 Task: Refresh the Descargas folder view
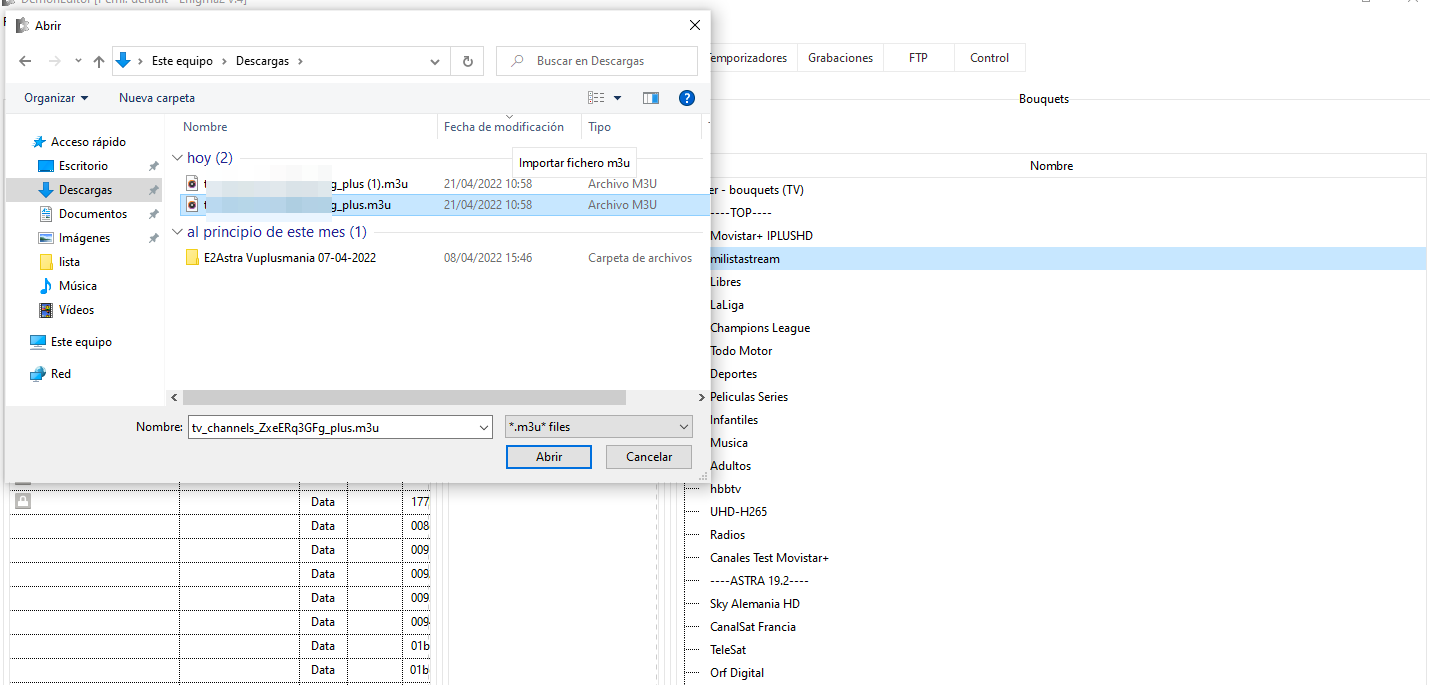467,61
